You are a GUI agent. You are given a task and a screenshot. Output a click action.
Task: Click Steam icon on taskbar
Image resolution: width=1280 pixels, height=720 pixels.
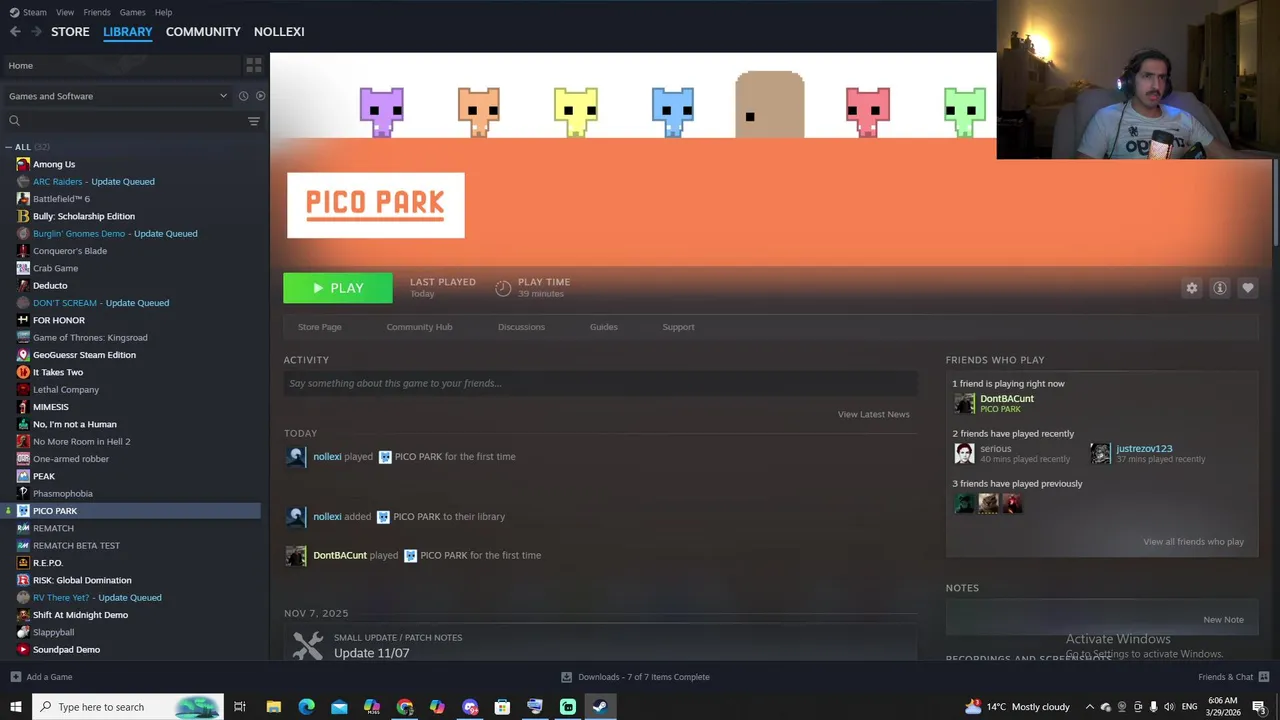600,707
